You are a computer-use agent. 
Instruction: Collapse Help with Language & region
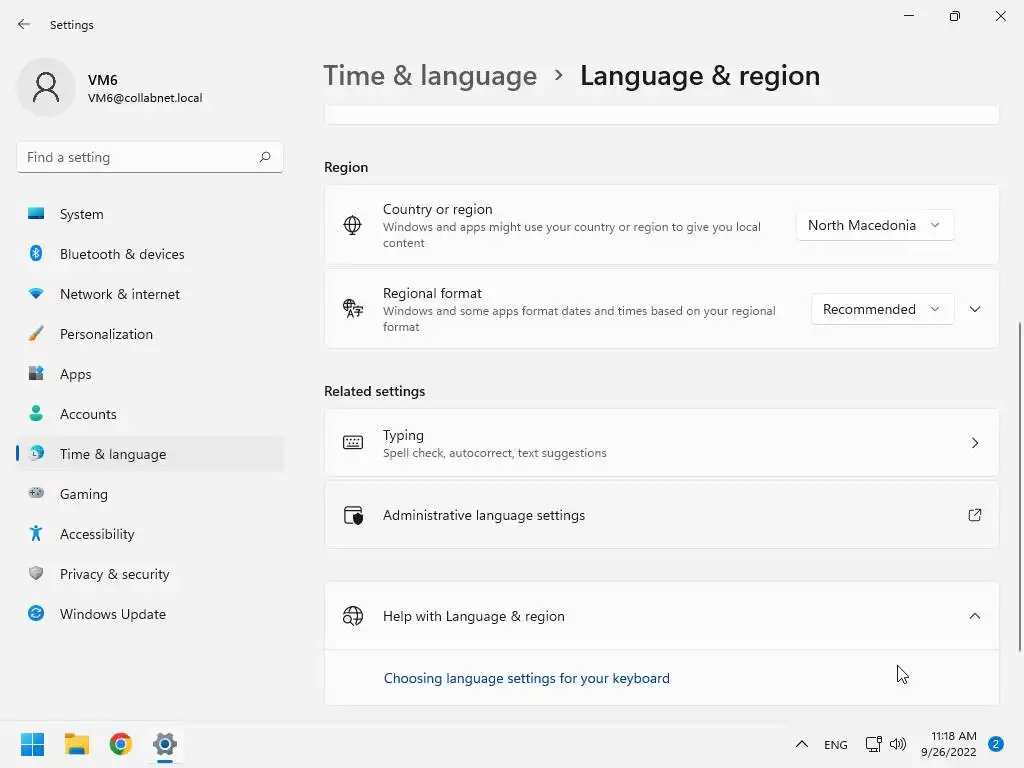point(975,616)
